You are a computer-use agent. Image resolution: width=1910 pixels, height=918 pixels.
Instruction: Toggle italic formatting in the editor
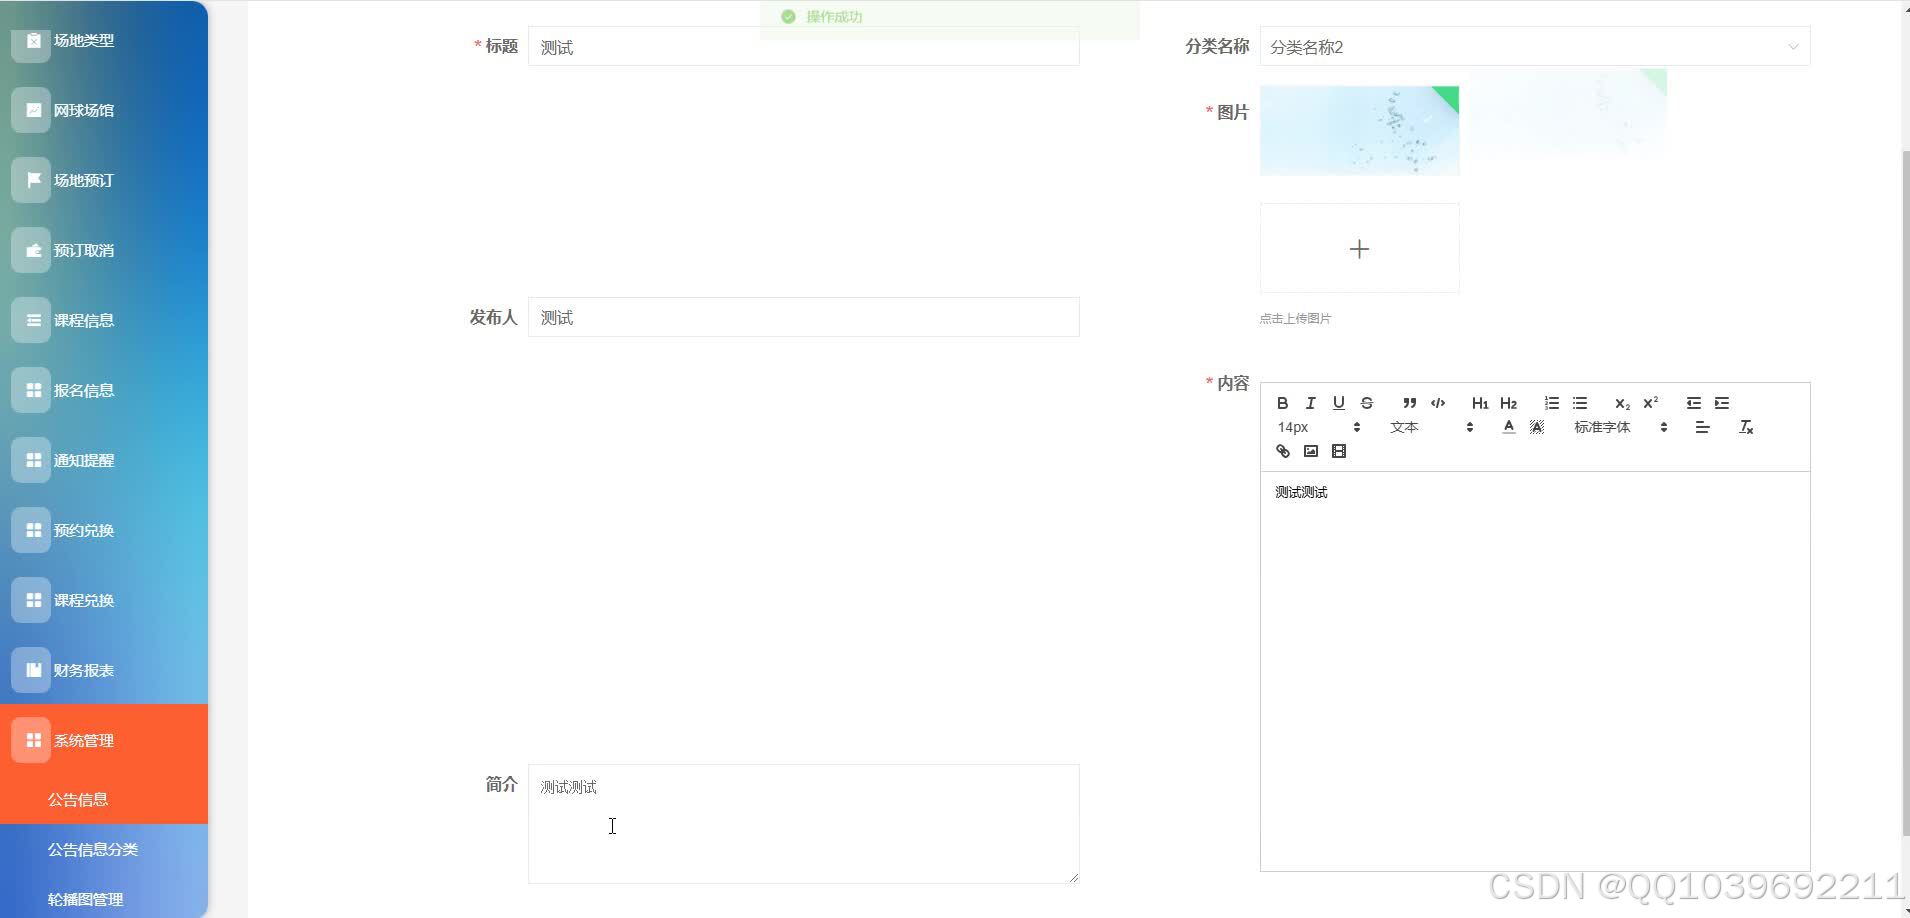(x=1310, y=403)
